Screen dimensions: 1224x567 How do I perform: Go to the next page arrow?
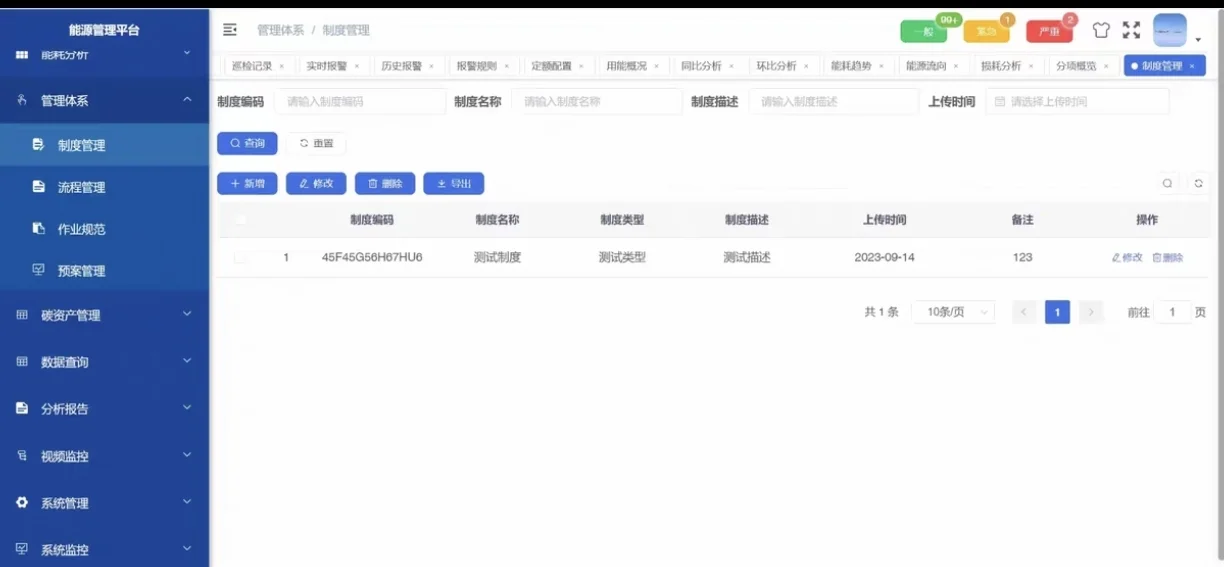[x=1091, y=312]
